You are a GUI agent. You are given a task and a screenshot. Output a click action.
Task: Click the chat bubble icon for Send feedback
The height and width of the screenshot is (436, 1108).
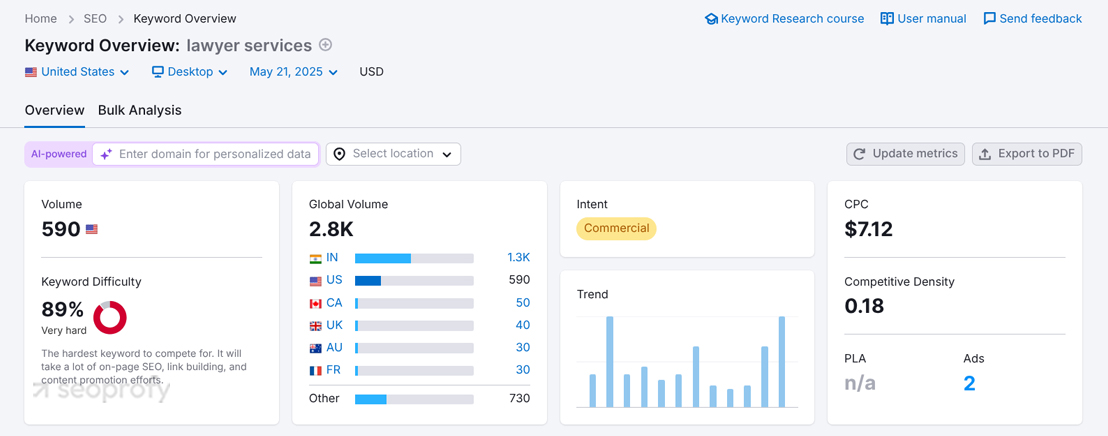(990, 18)
